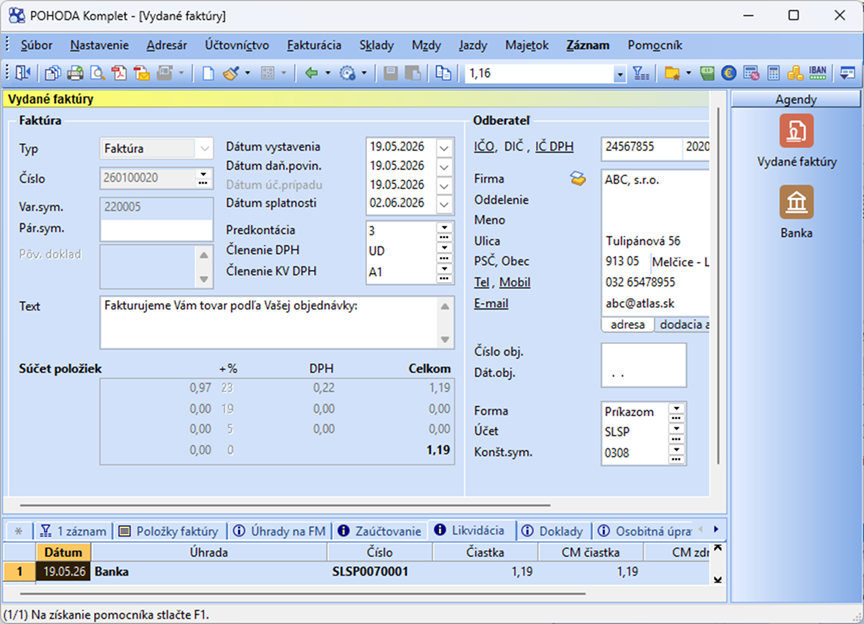864x624 pixels.
Task: Open the Dátum vystavenia calendar dropdown
Action: 444,148
